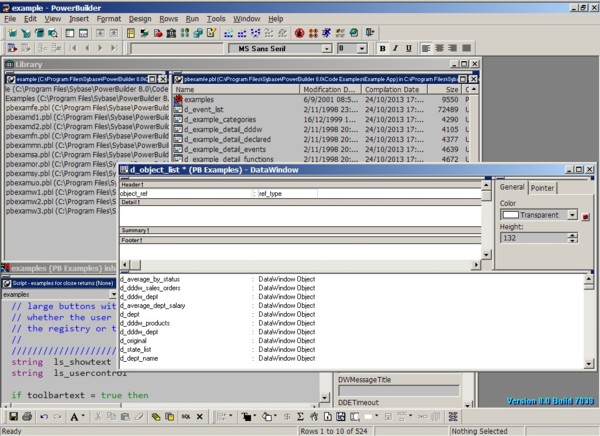Toggle the System Tree window icon
The height and width of the screenshot is (436, 600).
pyautogui.click(x=70, y=33)
